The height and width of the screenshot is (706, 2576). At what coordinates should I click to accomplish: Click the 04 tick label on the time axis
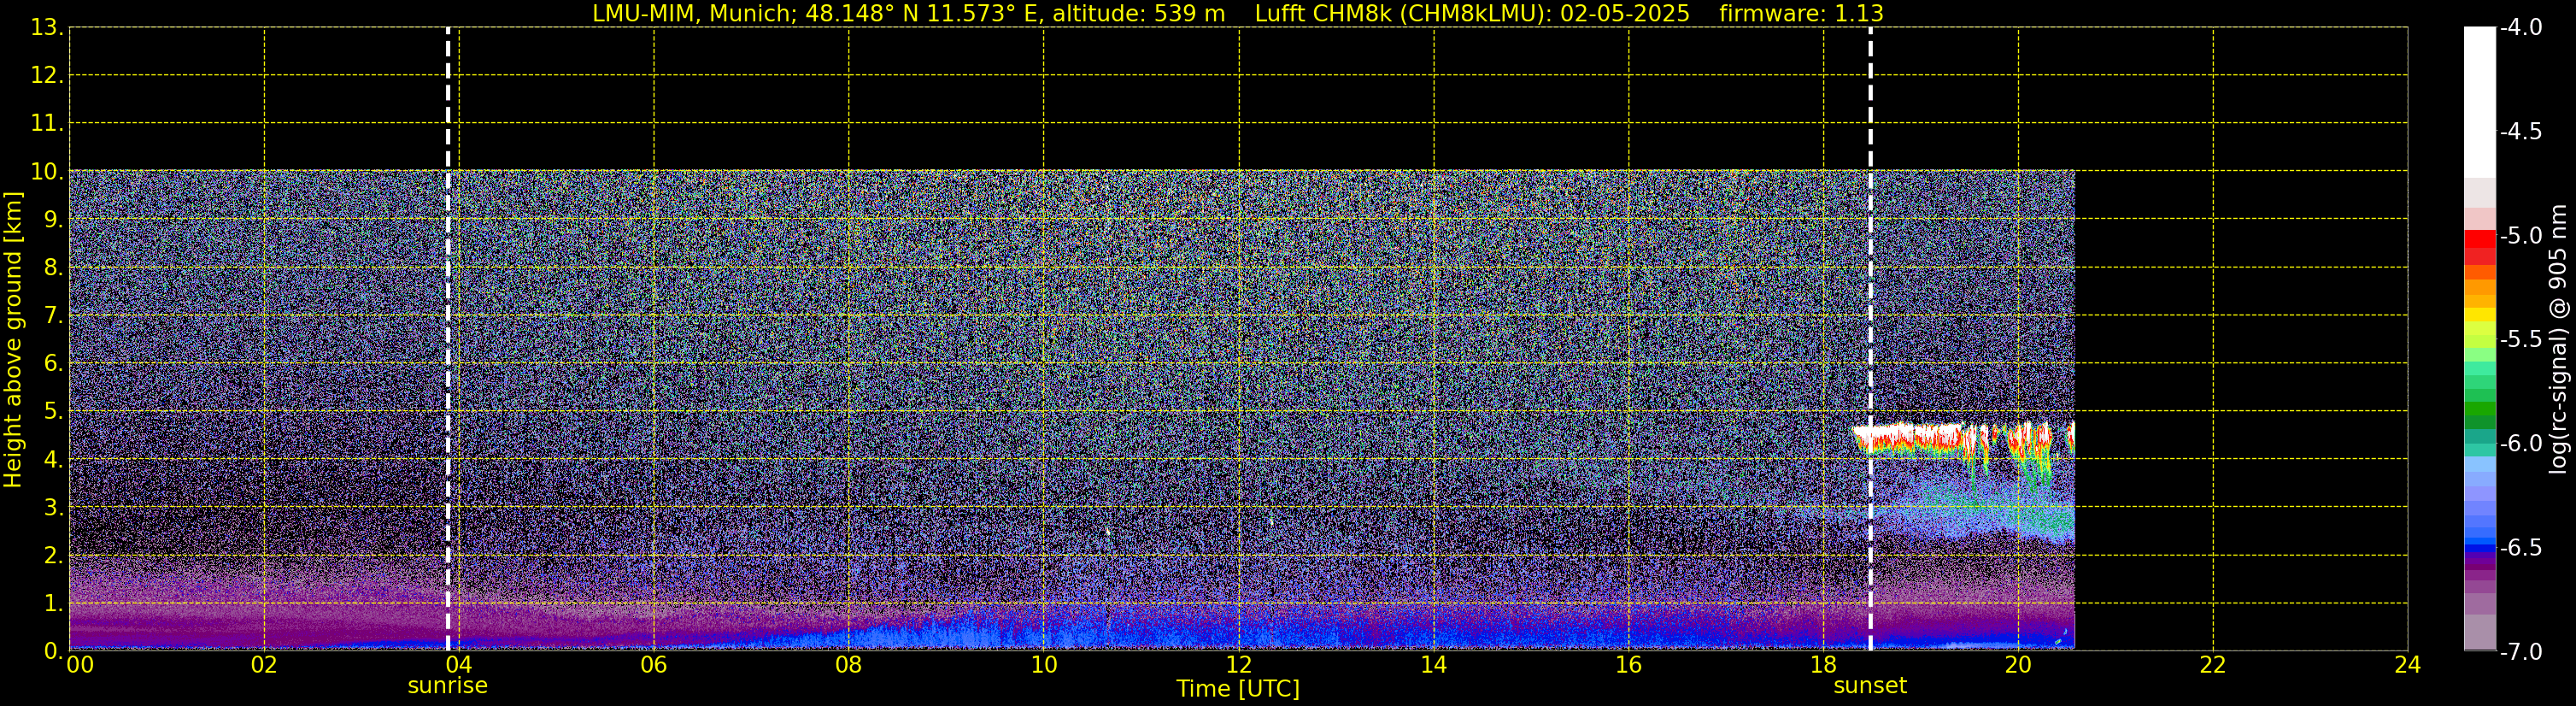click(x=459, y=664)
